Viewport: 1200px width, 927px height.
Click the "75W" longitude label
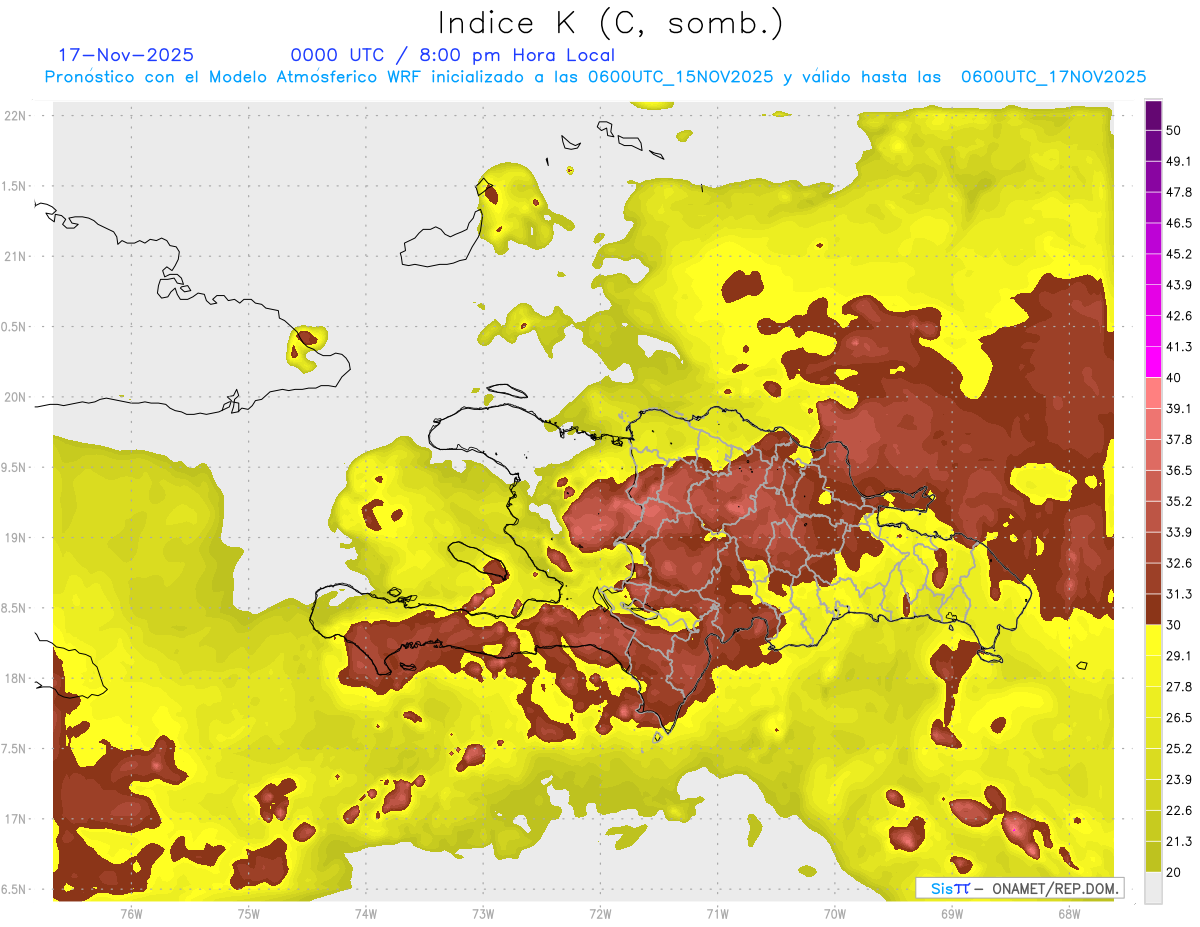(x=248, y=913)
